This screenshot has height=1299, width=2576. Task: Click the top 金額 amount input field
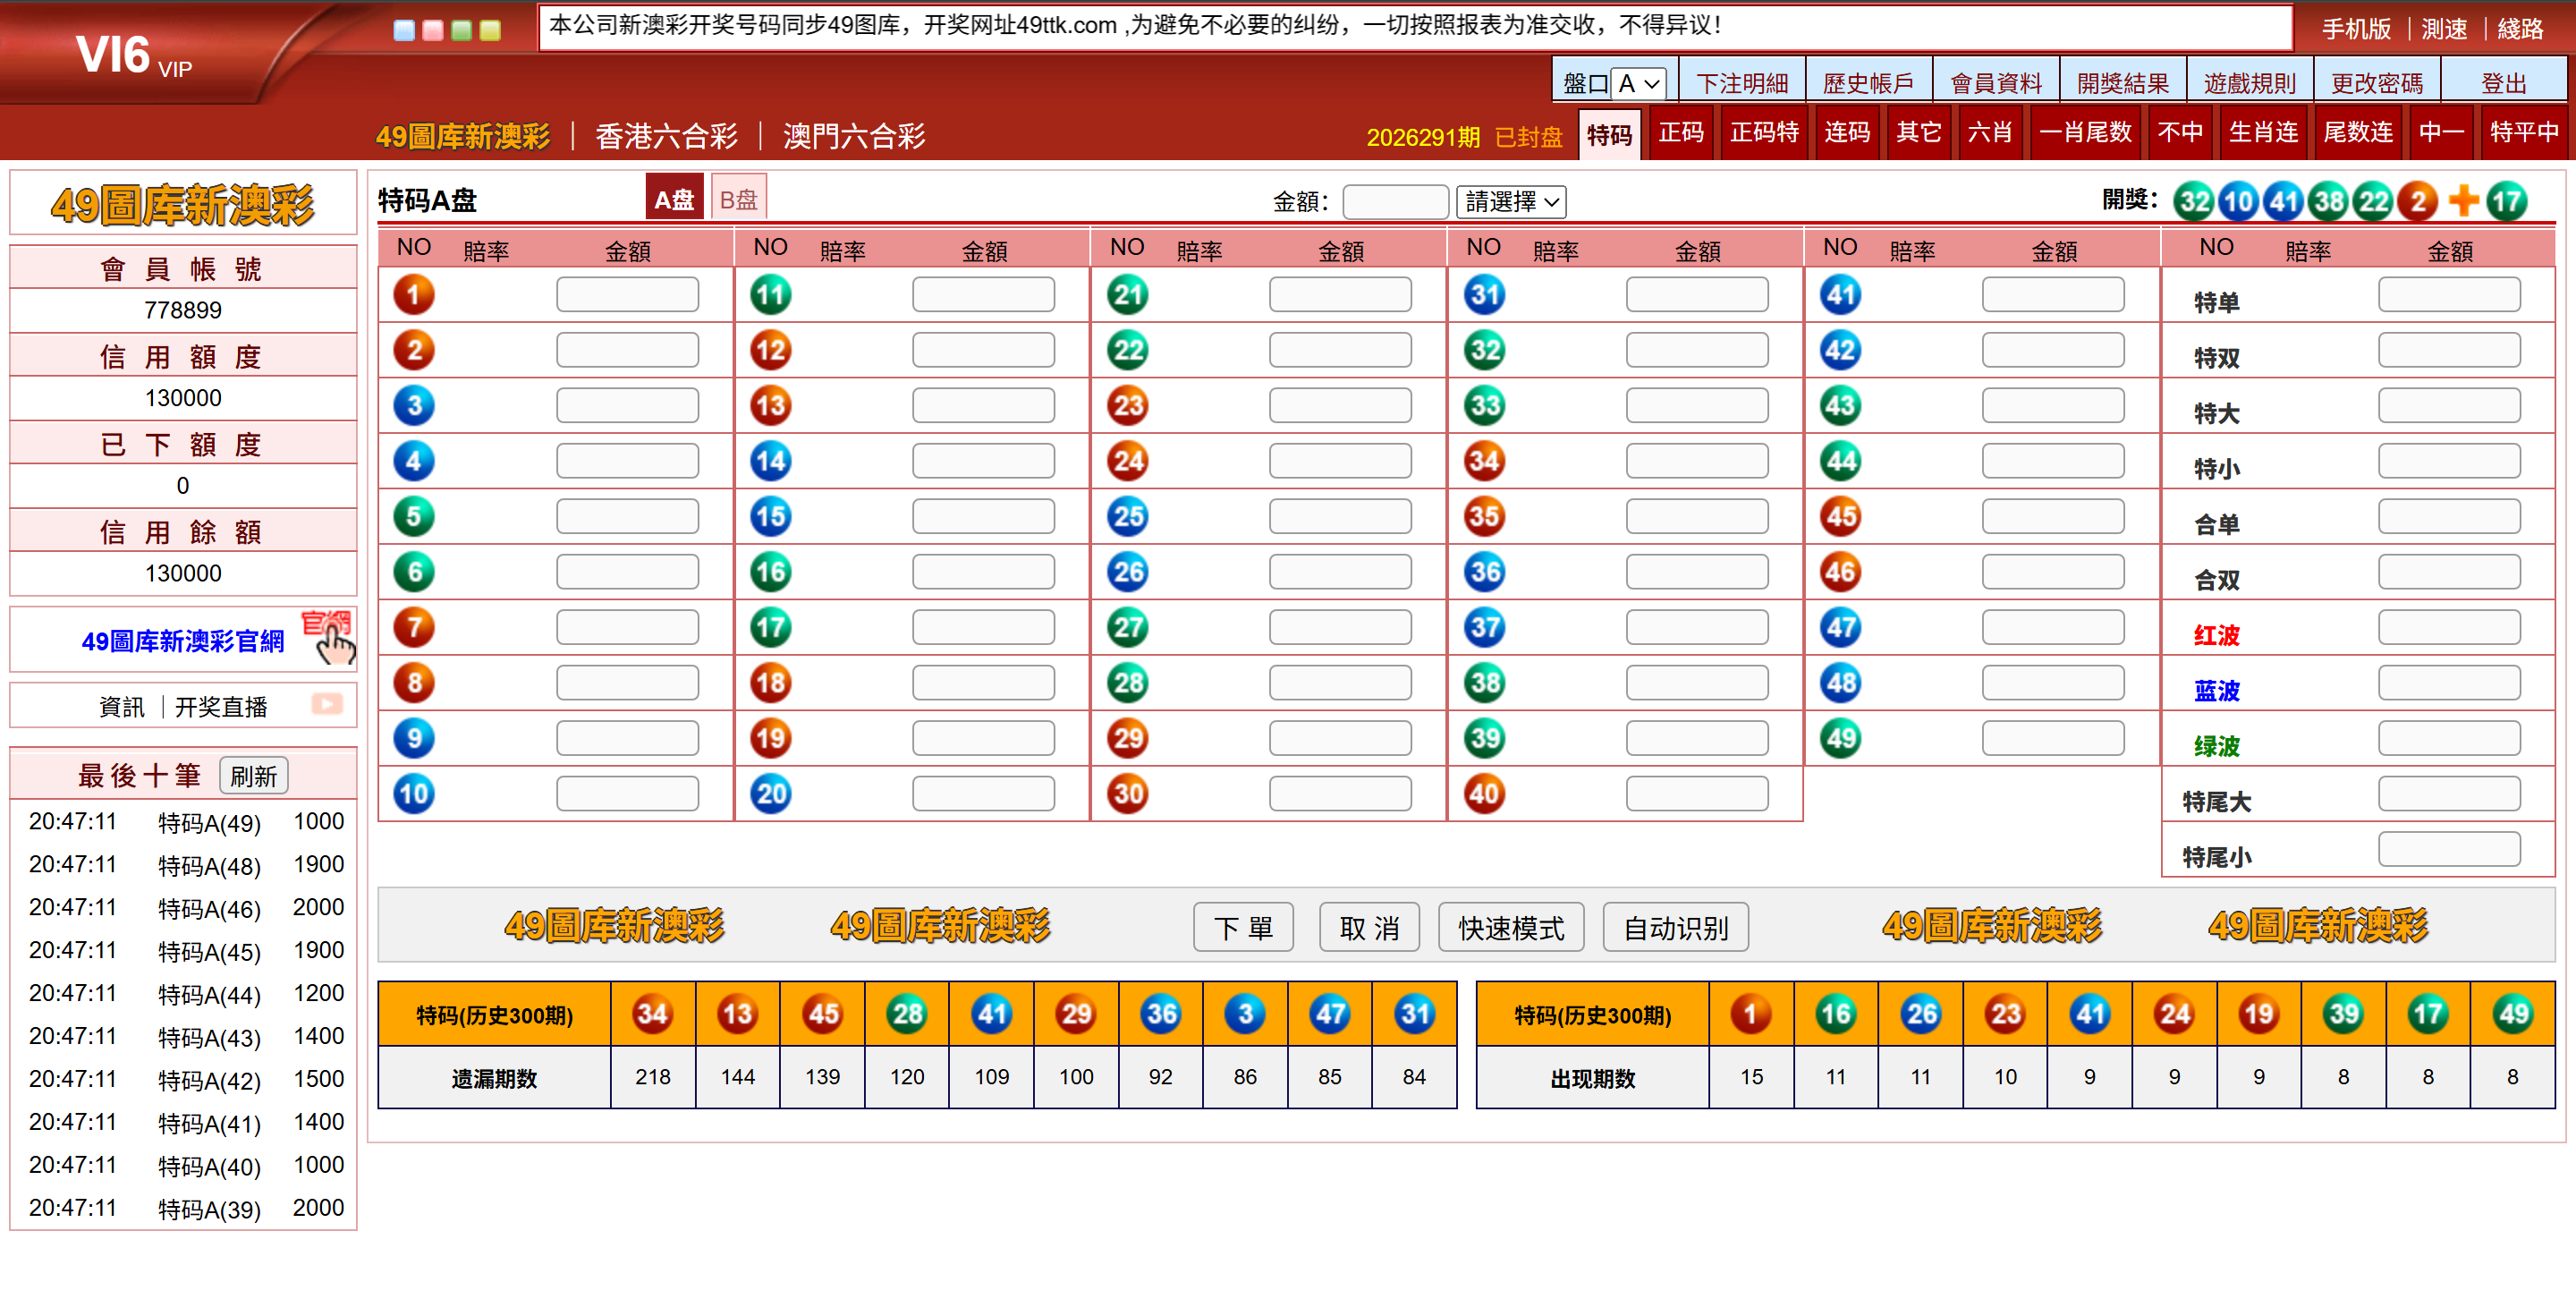[x=1395, y=202]
